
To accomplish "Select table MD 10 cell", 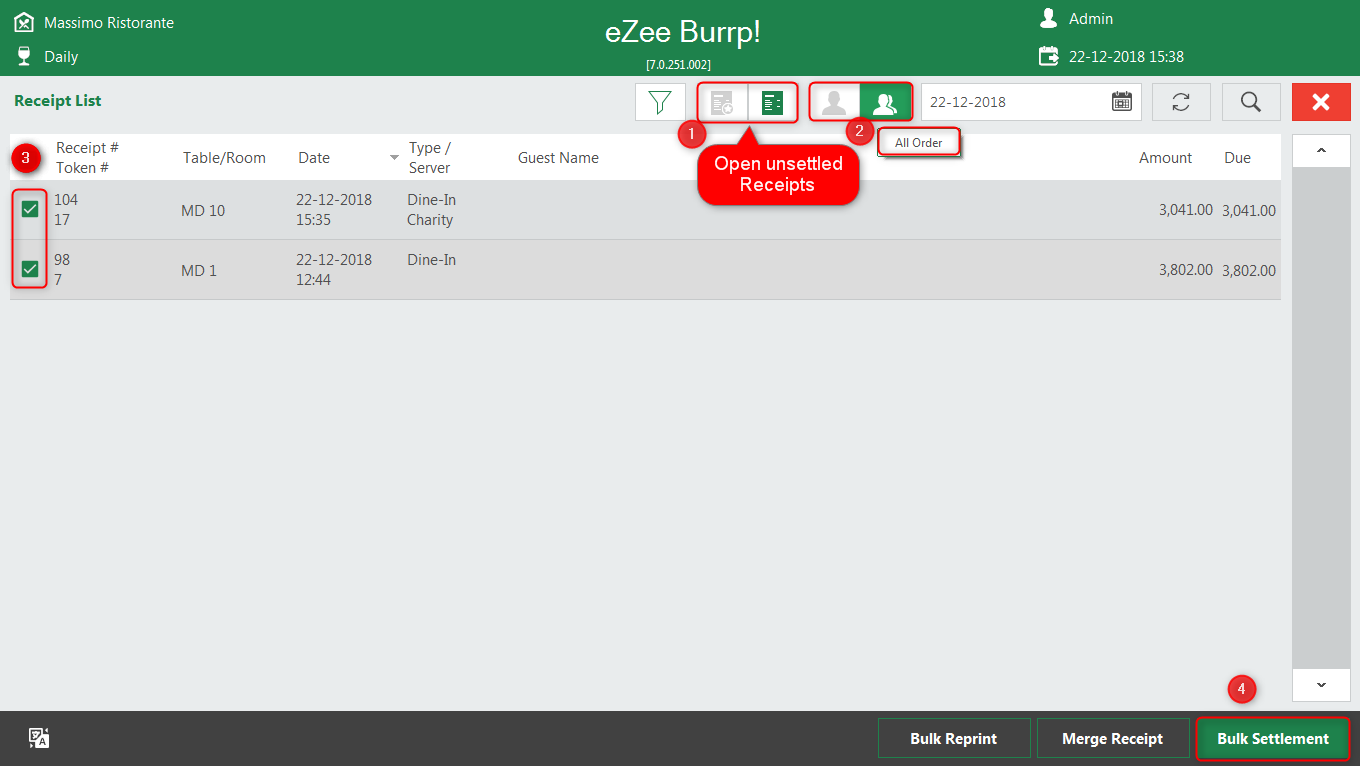I will [x=203, y=210].
